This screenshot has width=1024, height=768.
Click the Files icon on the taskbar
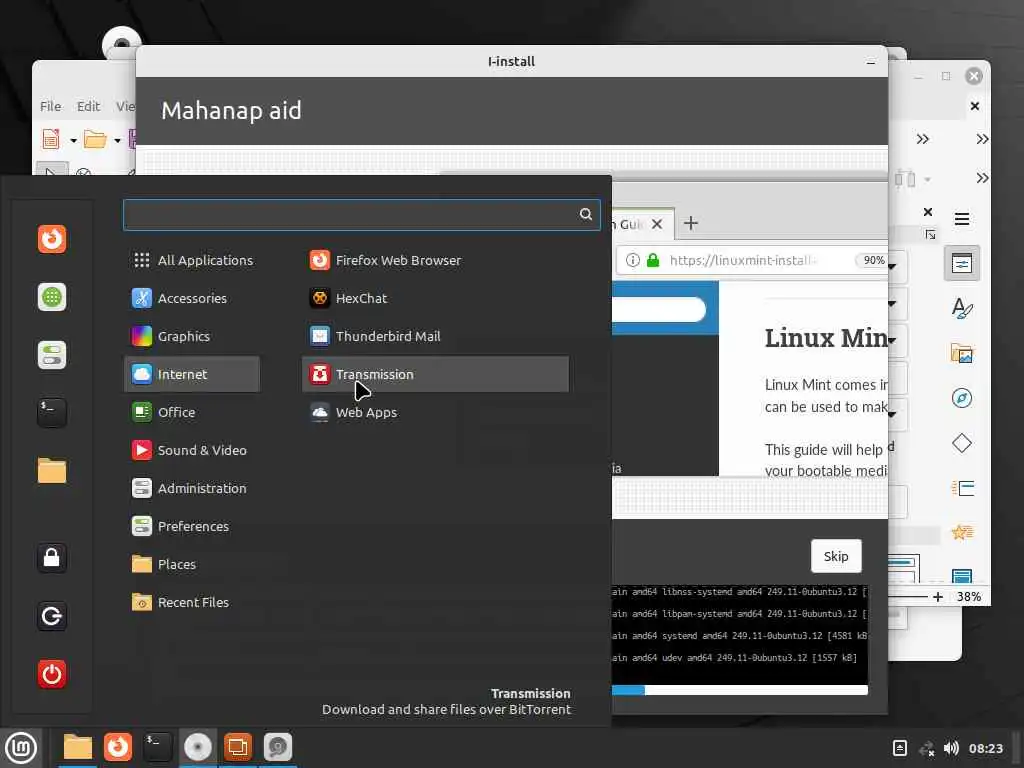point(77,747)
